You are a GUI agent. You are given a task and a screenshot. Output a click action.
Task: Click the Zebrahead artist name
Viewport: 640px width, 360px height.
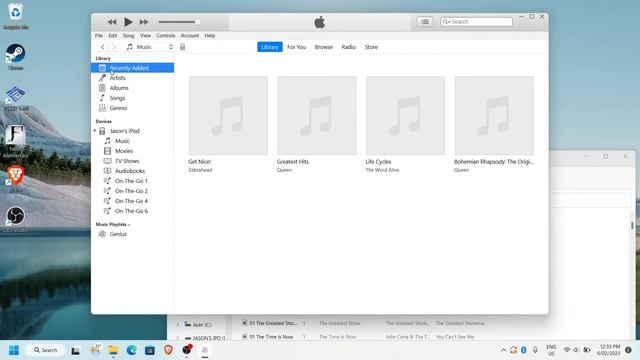point(200,170)
